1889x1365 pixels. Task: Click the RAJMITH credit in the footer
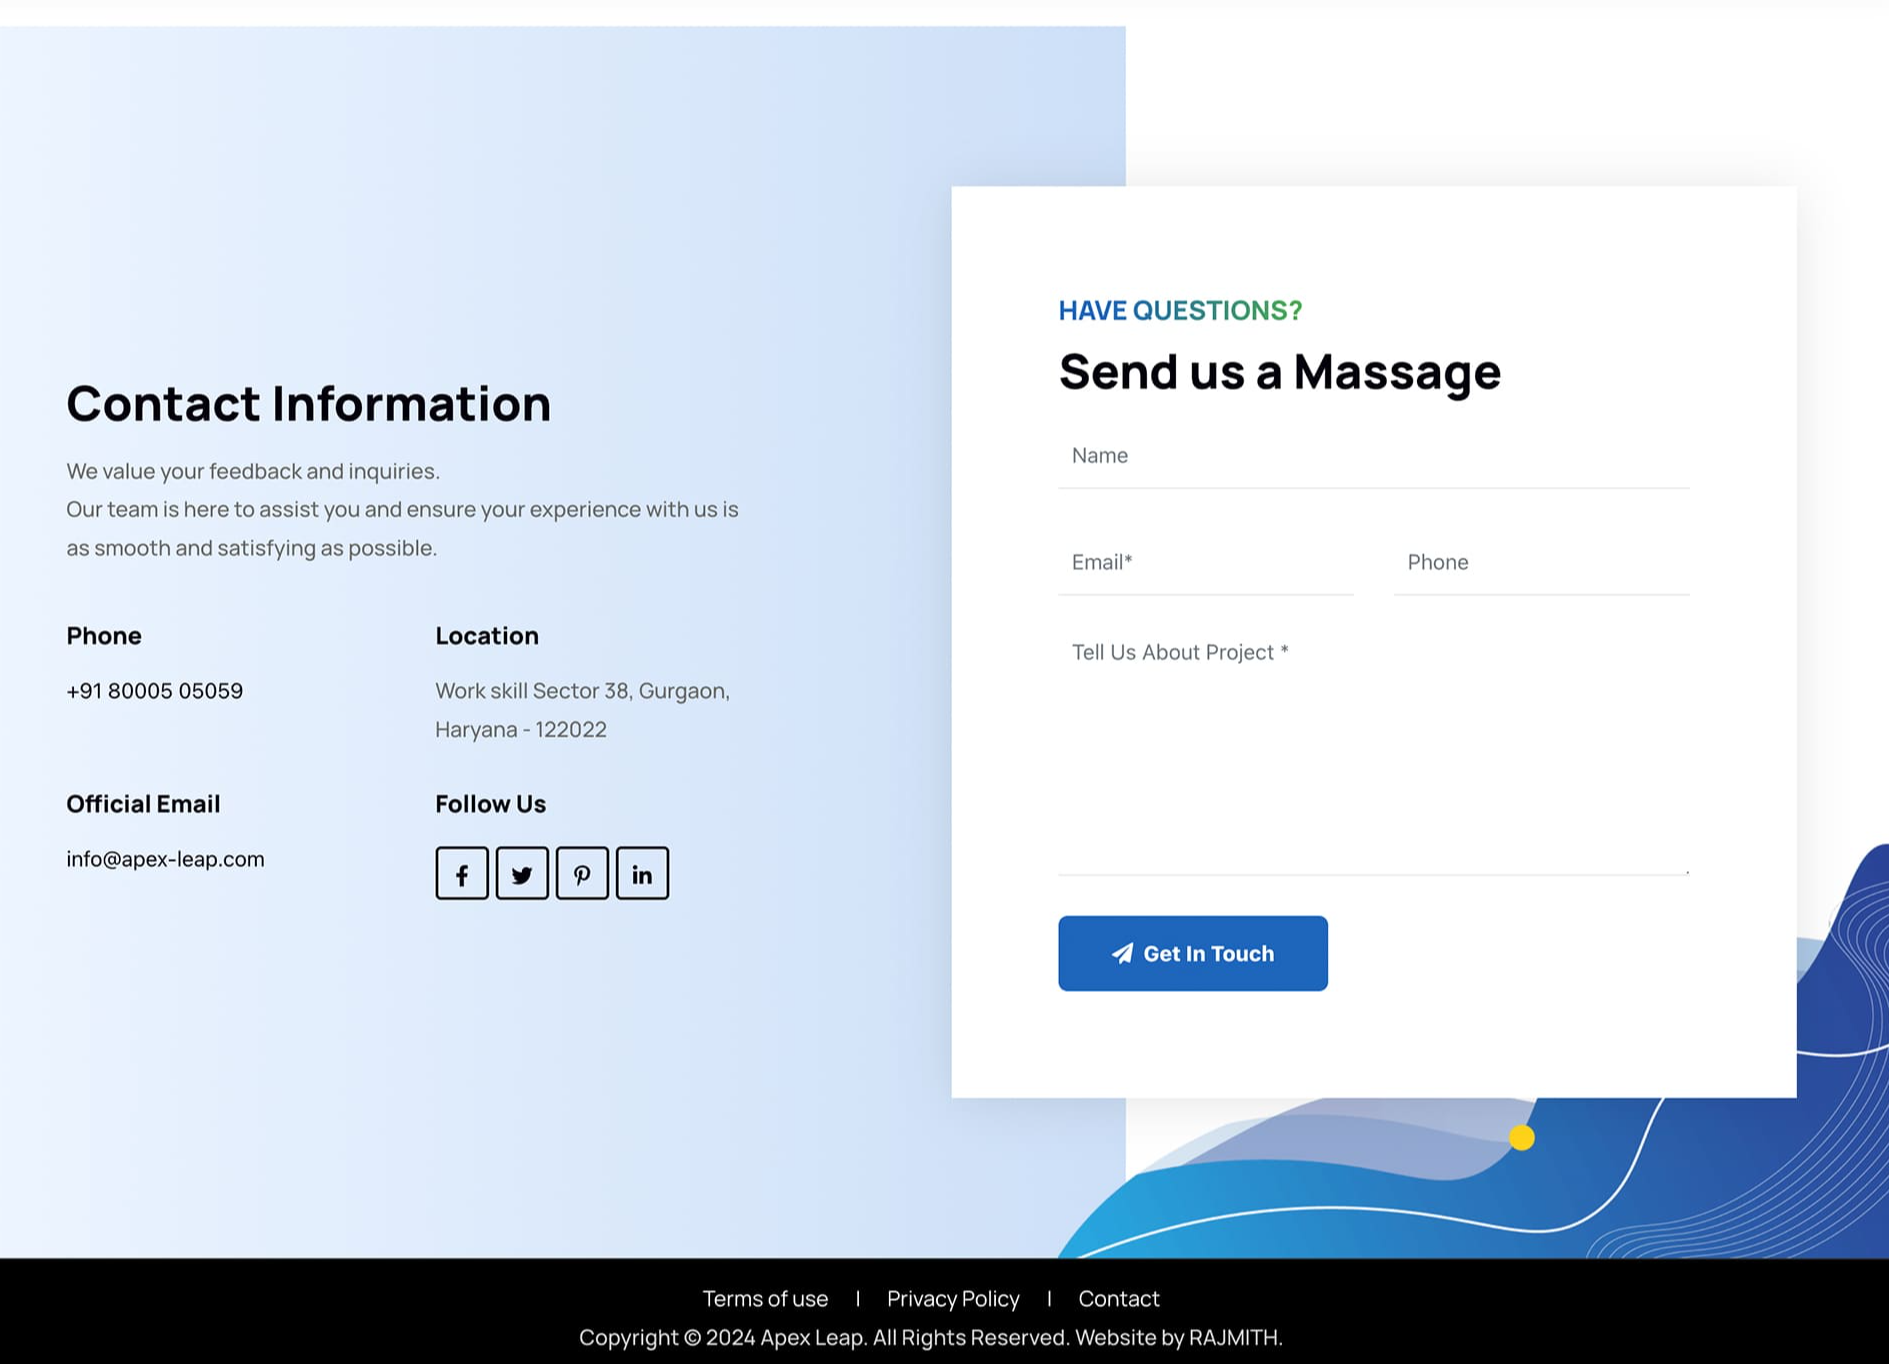1233,1338
